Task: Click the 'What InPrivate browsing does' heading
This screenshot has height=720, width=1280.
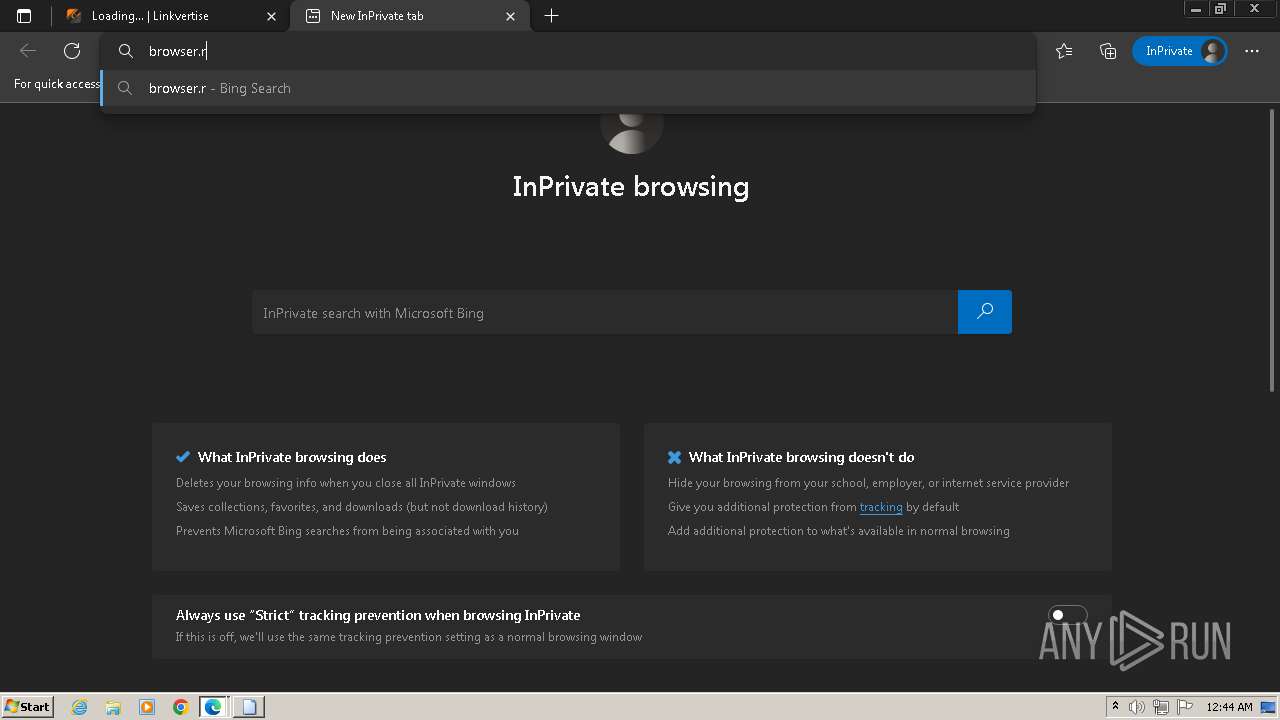Action: (292, 457)
